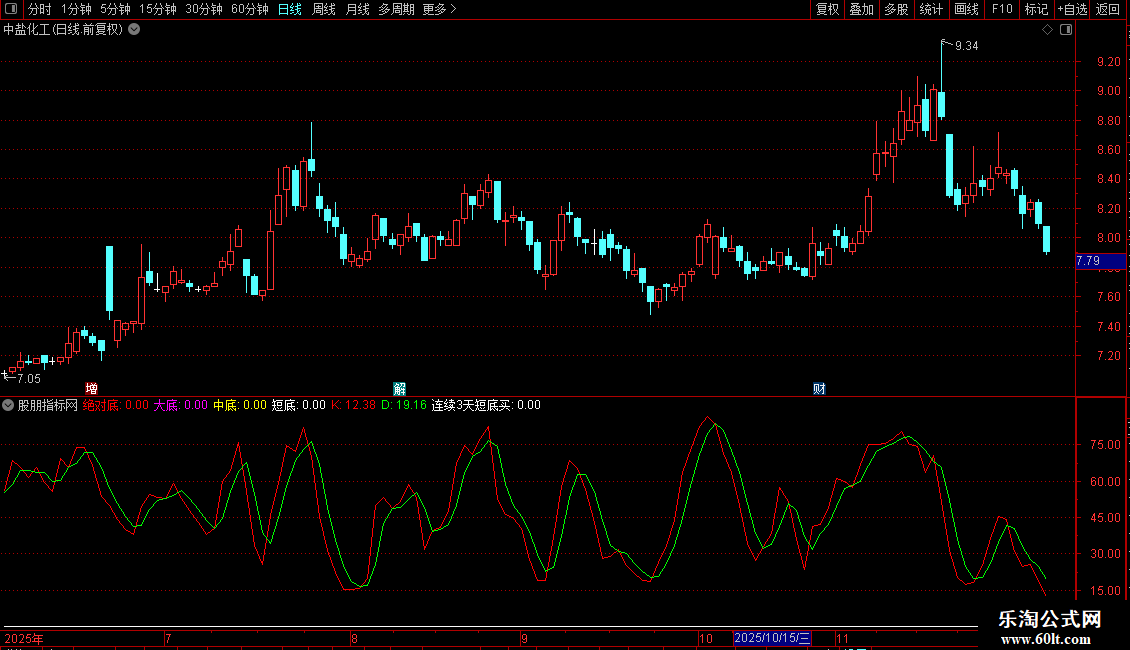
Task: Click the D: 19.16 indicator value
Action: point(404,405)
